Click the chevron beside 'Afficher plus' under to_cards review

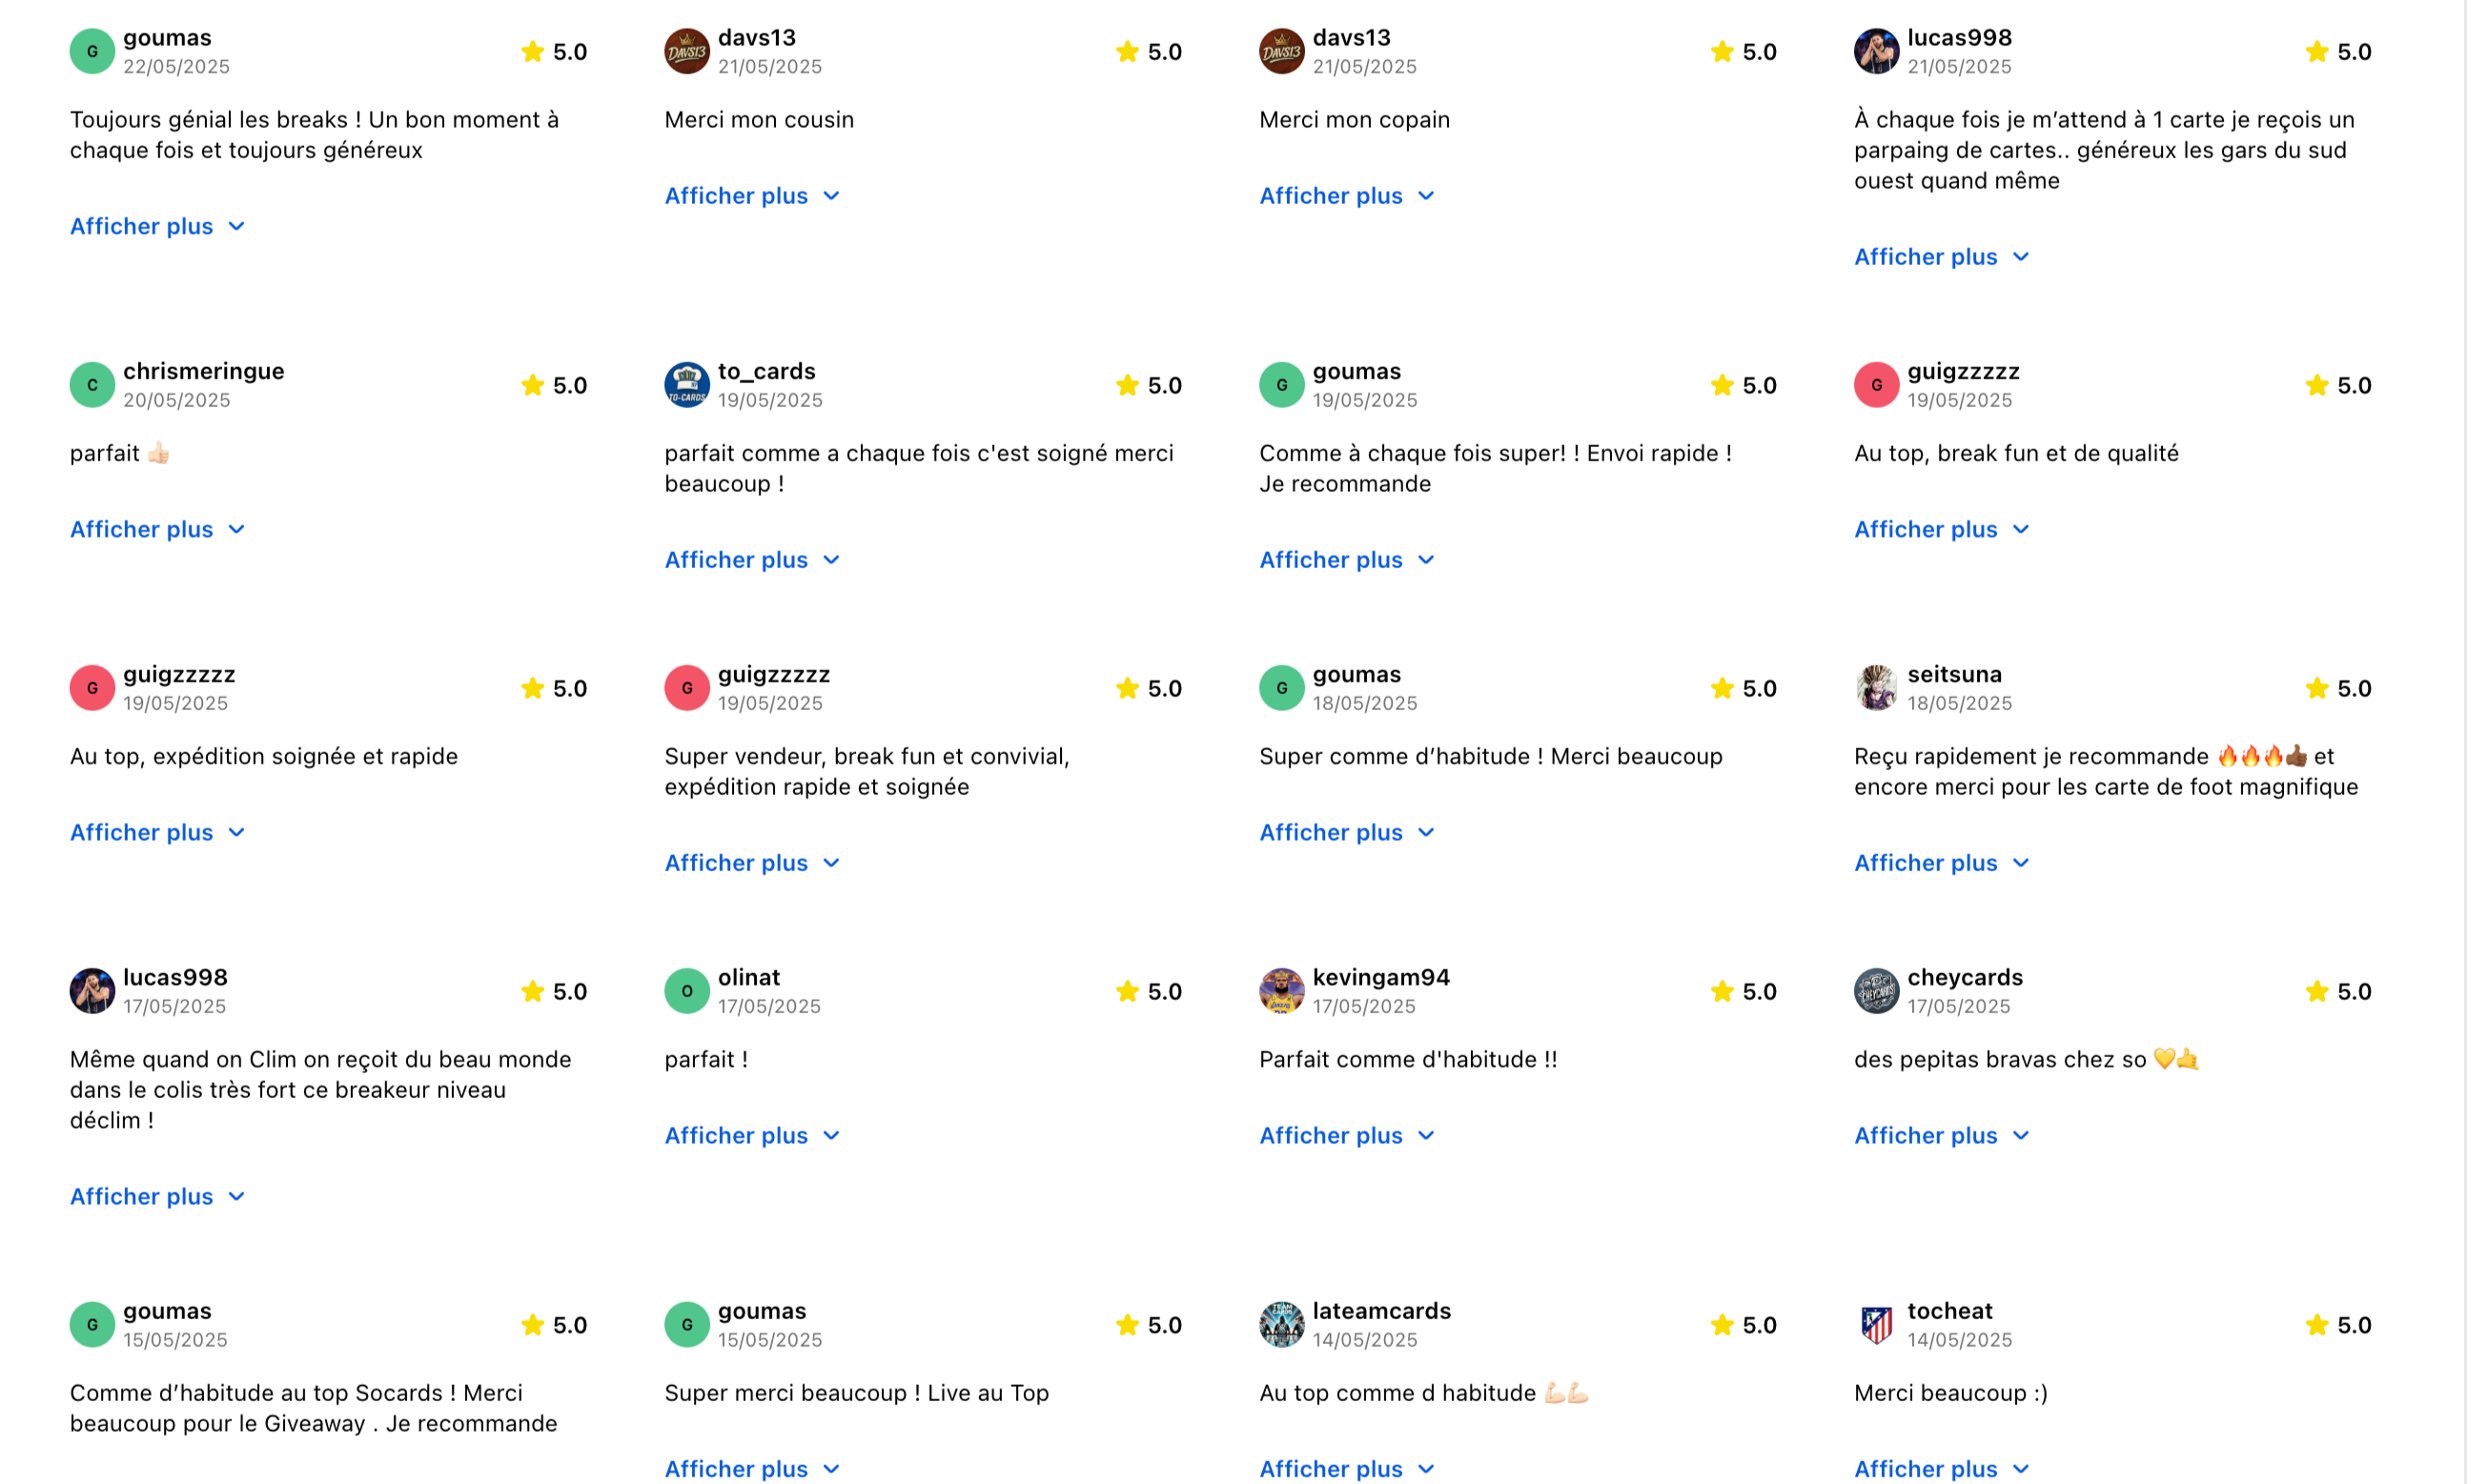[x=831, y=560]
